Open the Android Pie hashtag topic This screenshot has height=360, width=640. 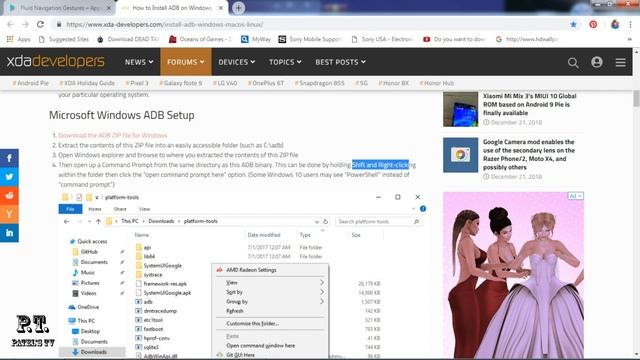31,83
